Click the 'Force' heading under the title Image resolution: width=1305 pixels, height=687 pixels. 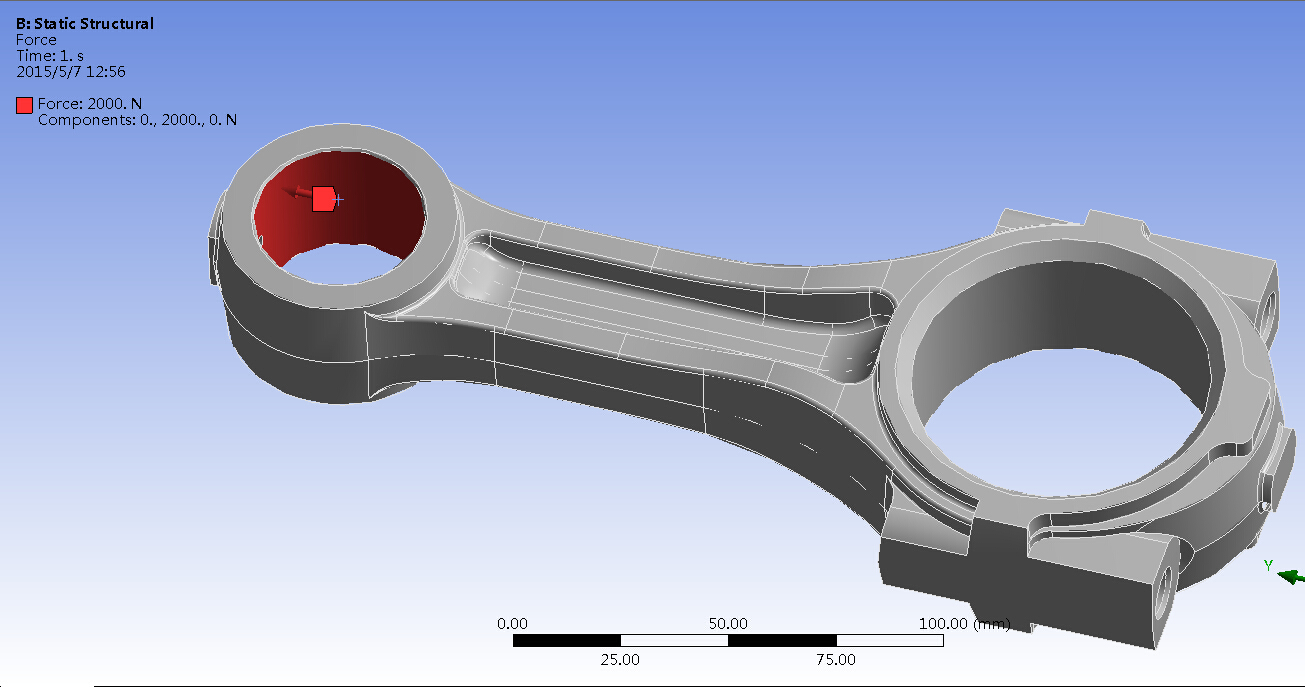tap(36, 40)
